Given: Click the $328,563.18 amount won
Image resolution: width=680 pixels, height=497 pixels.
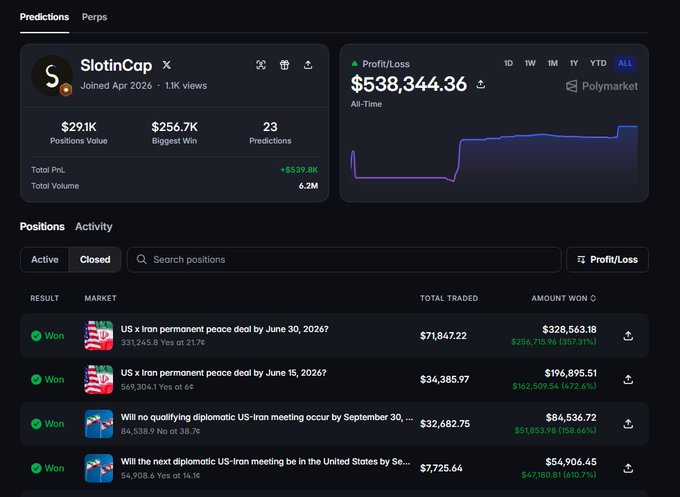Looking at the screenshot, I should tap(569, 330).
